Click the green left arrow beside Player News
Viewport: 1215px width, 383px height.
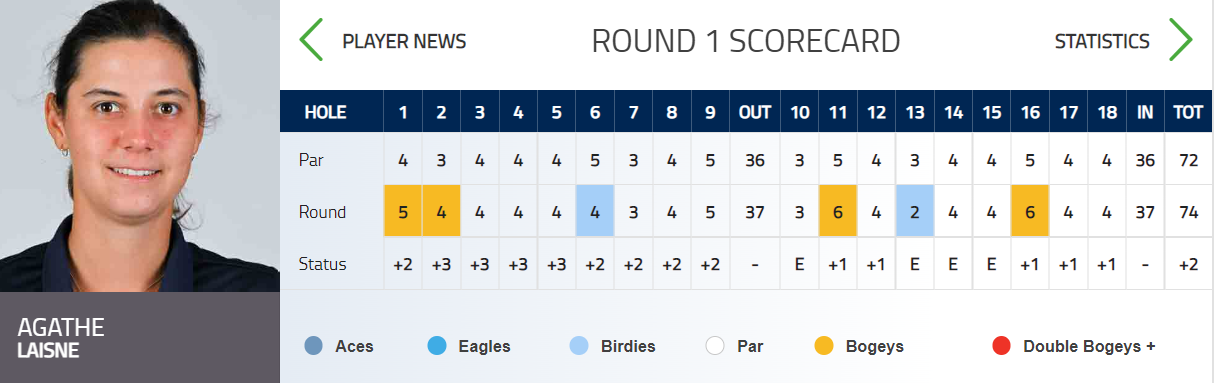coord(311,40)
